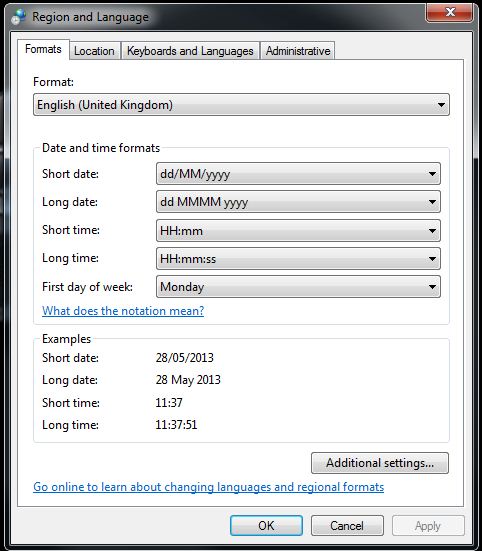
Task: Click the greyed-out Apply button
Action: pyautogui.click(x=428, y=526)
